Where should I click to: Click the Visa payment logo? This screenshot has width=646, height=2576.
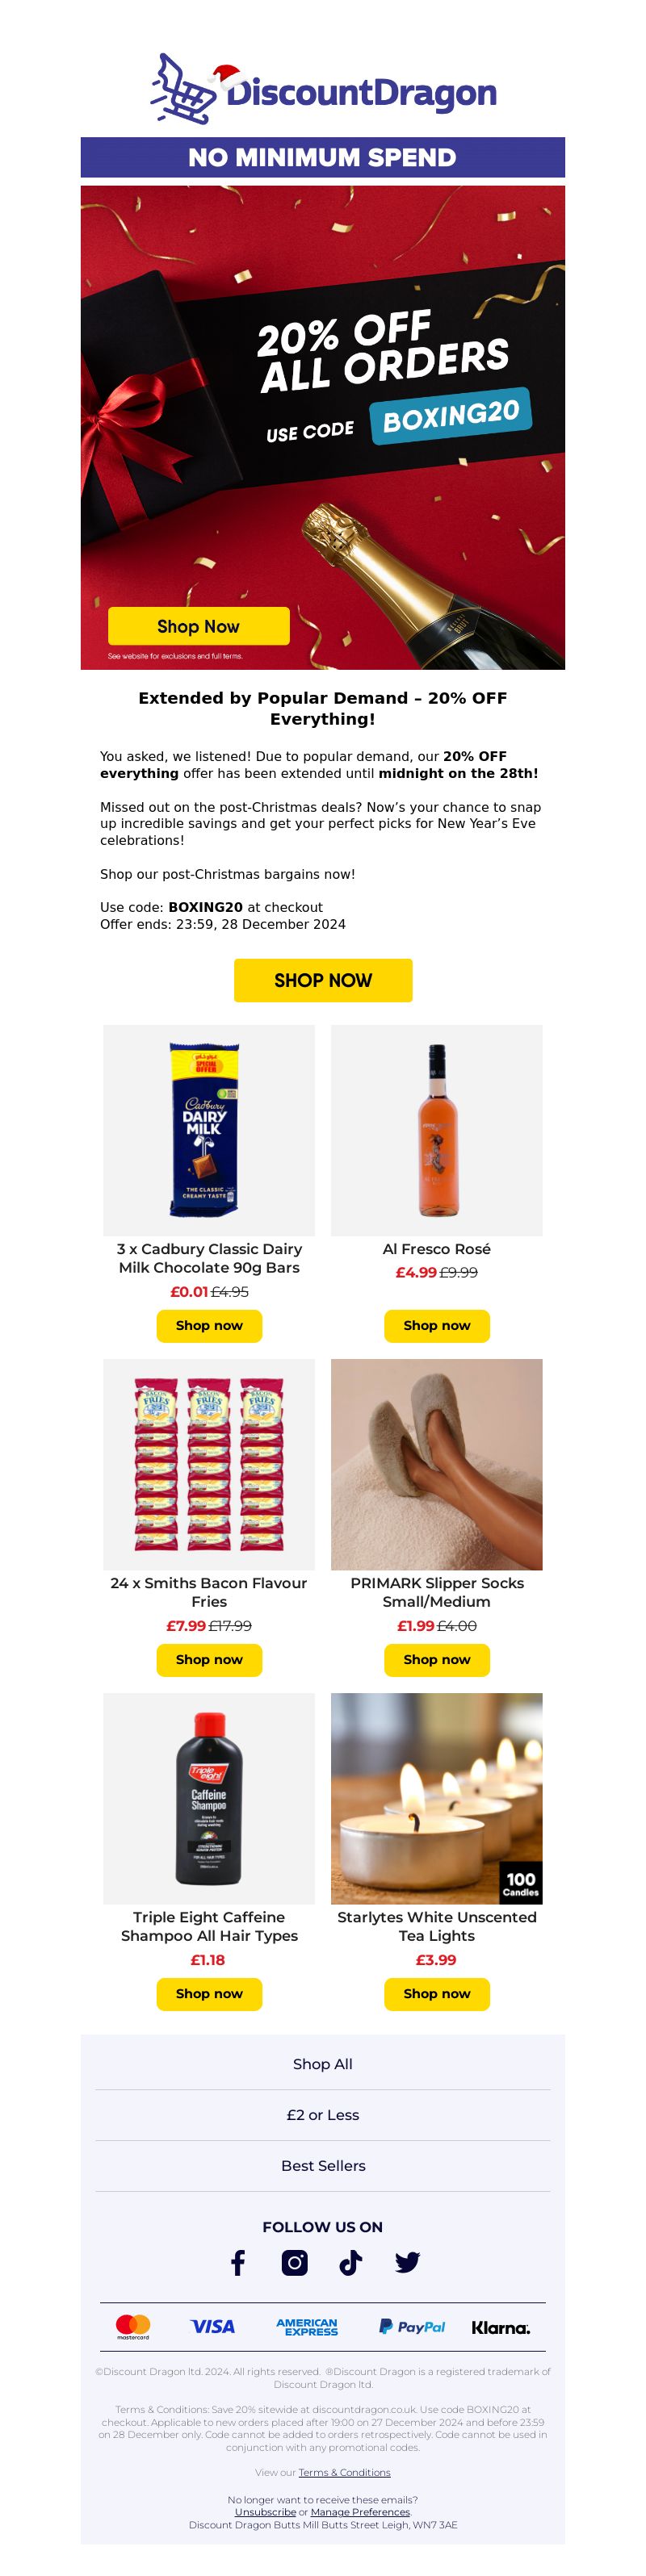pos(213,2327)
